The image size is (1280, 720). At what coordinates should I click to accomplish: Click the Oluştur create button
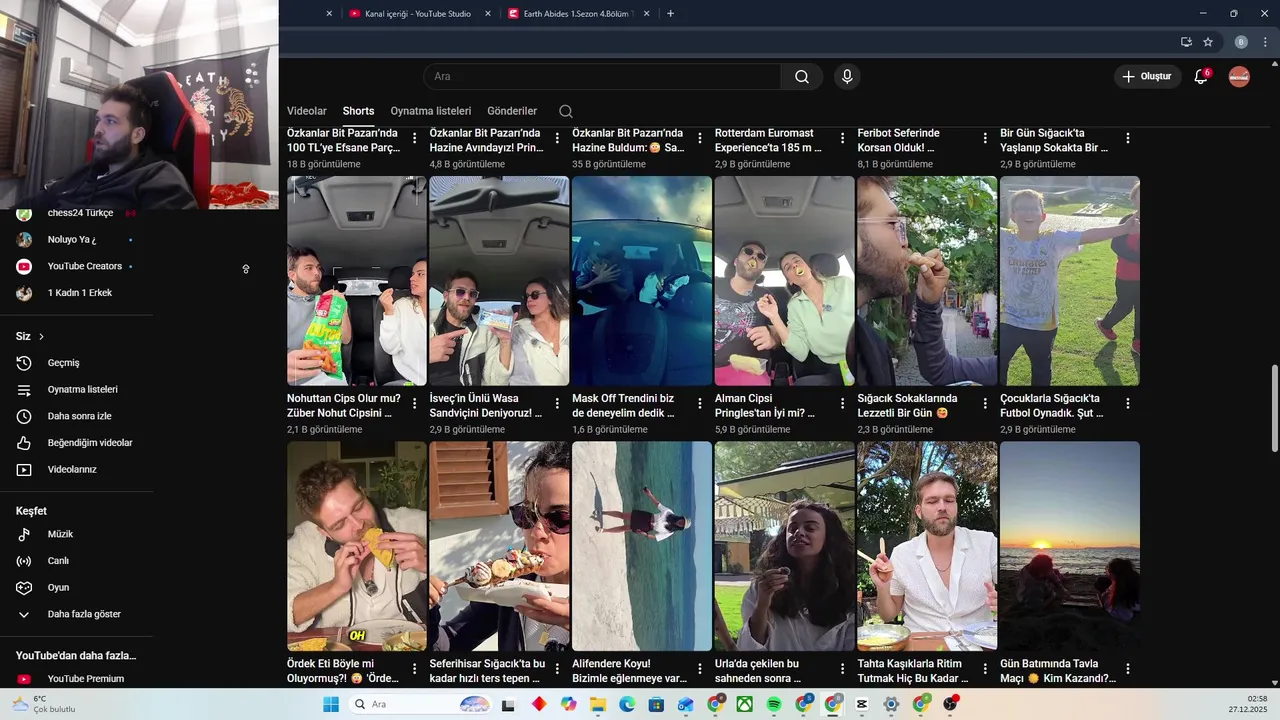(1147, 76)
